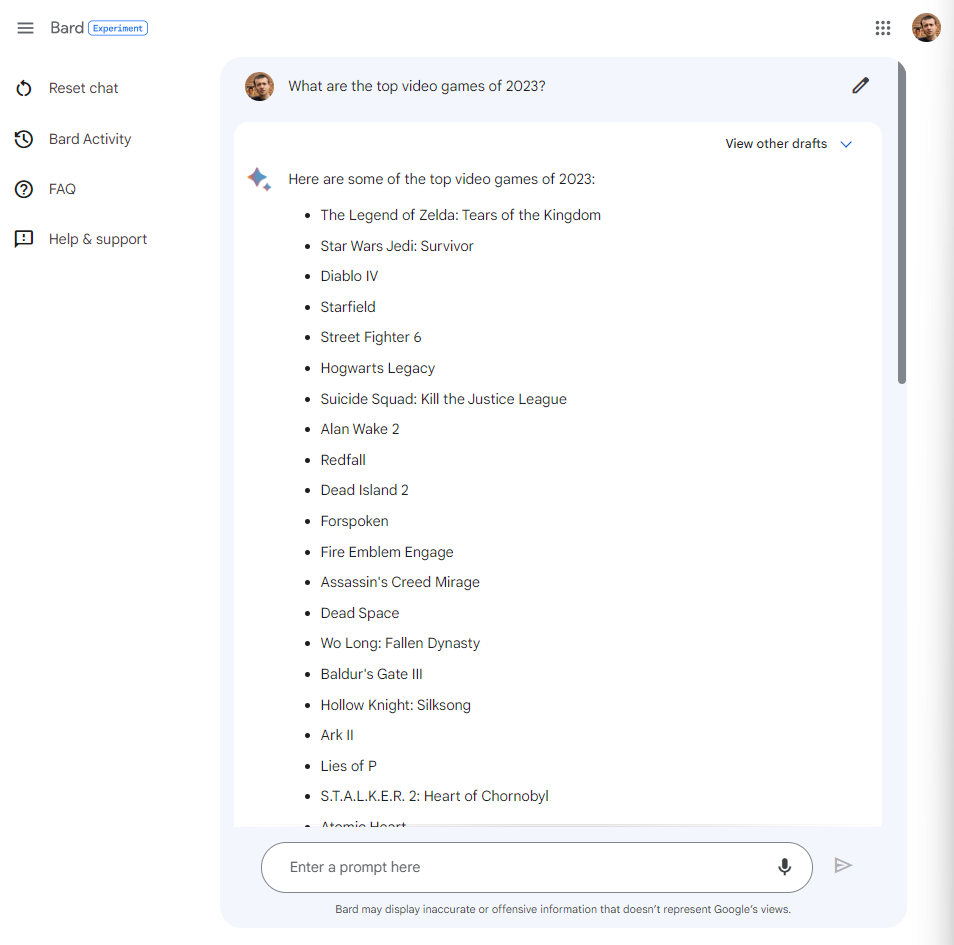Click the account profile avatar

pyautogui.click(x=926, y=28)
